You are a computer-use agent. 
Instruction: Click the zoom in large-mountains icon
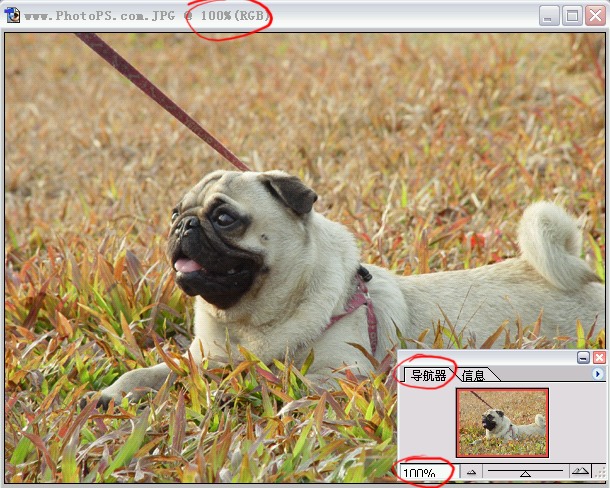click(580, 471)
